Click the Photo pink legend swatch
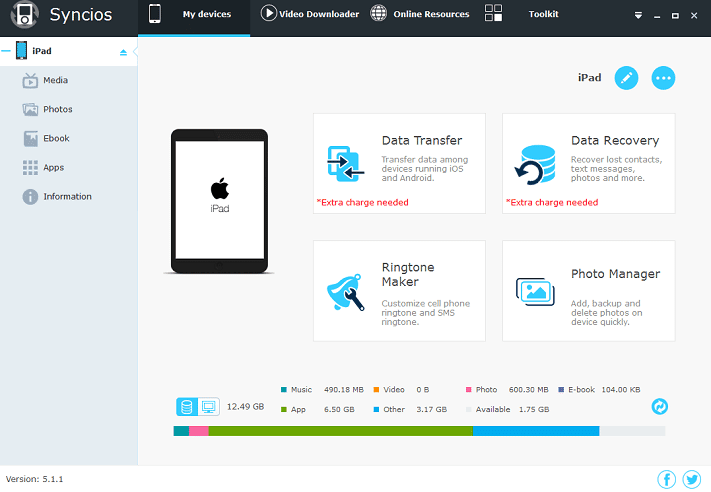 pos(468,390)
